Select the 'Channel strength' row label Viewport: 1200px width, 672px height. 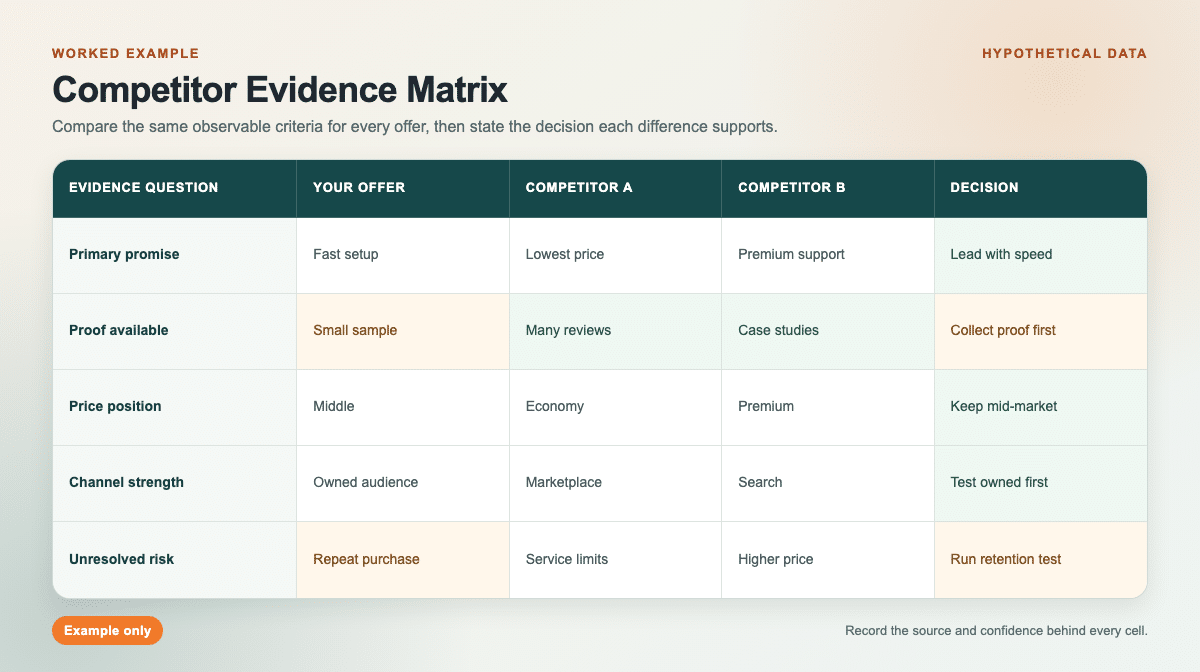(x=175, y=483)
